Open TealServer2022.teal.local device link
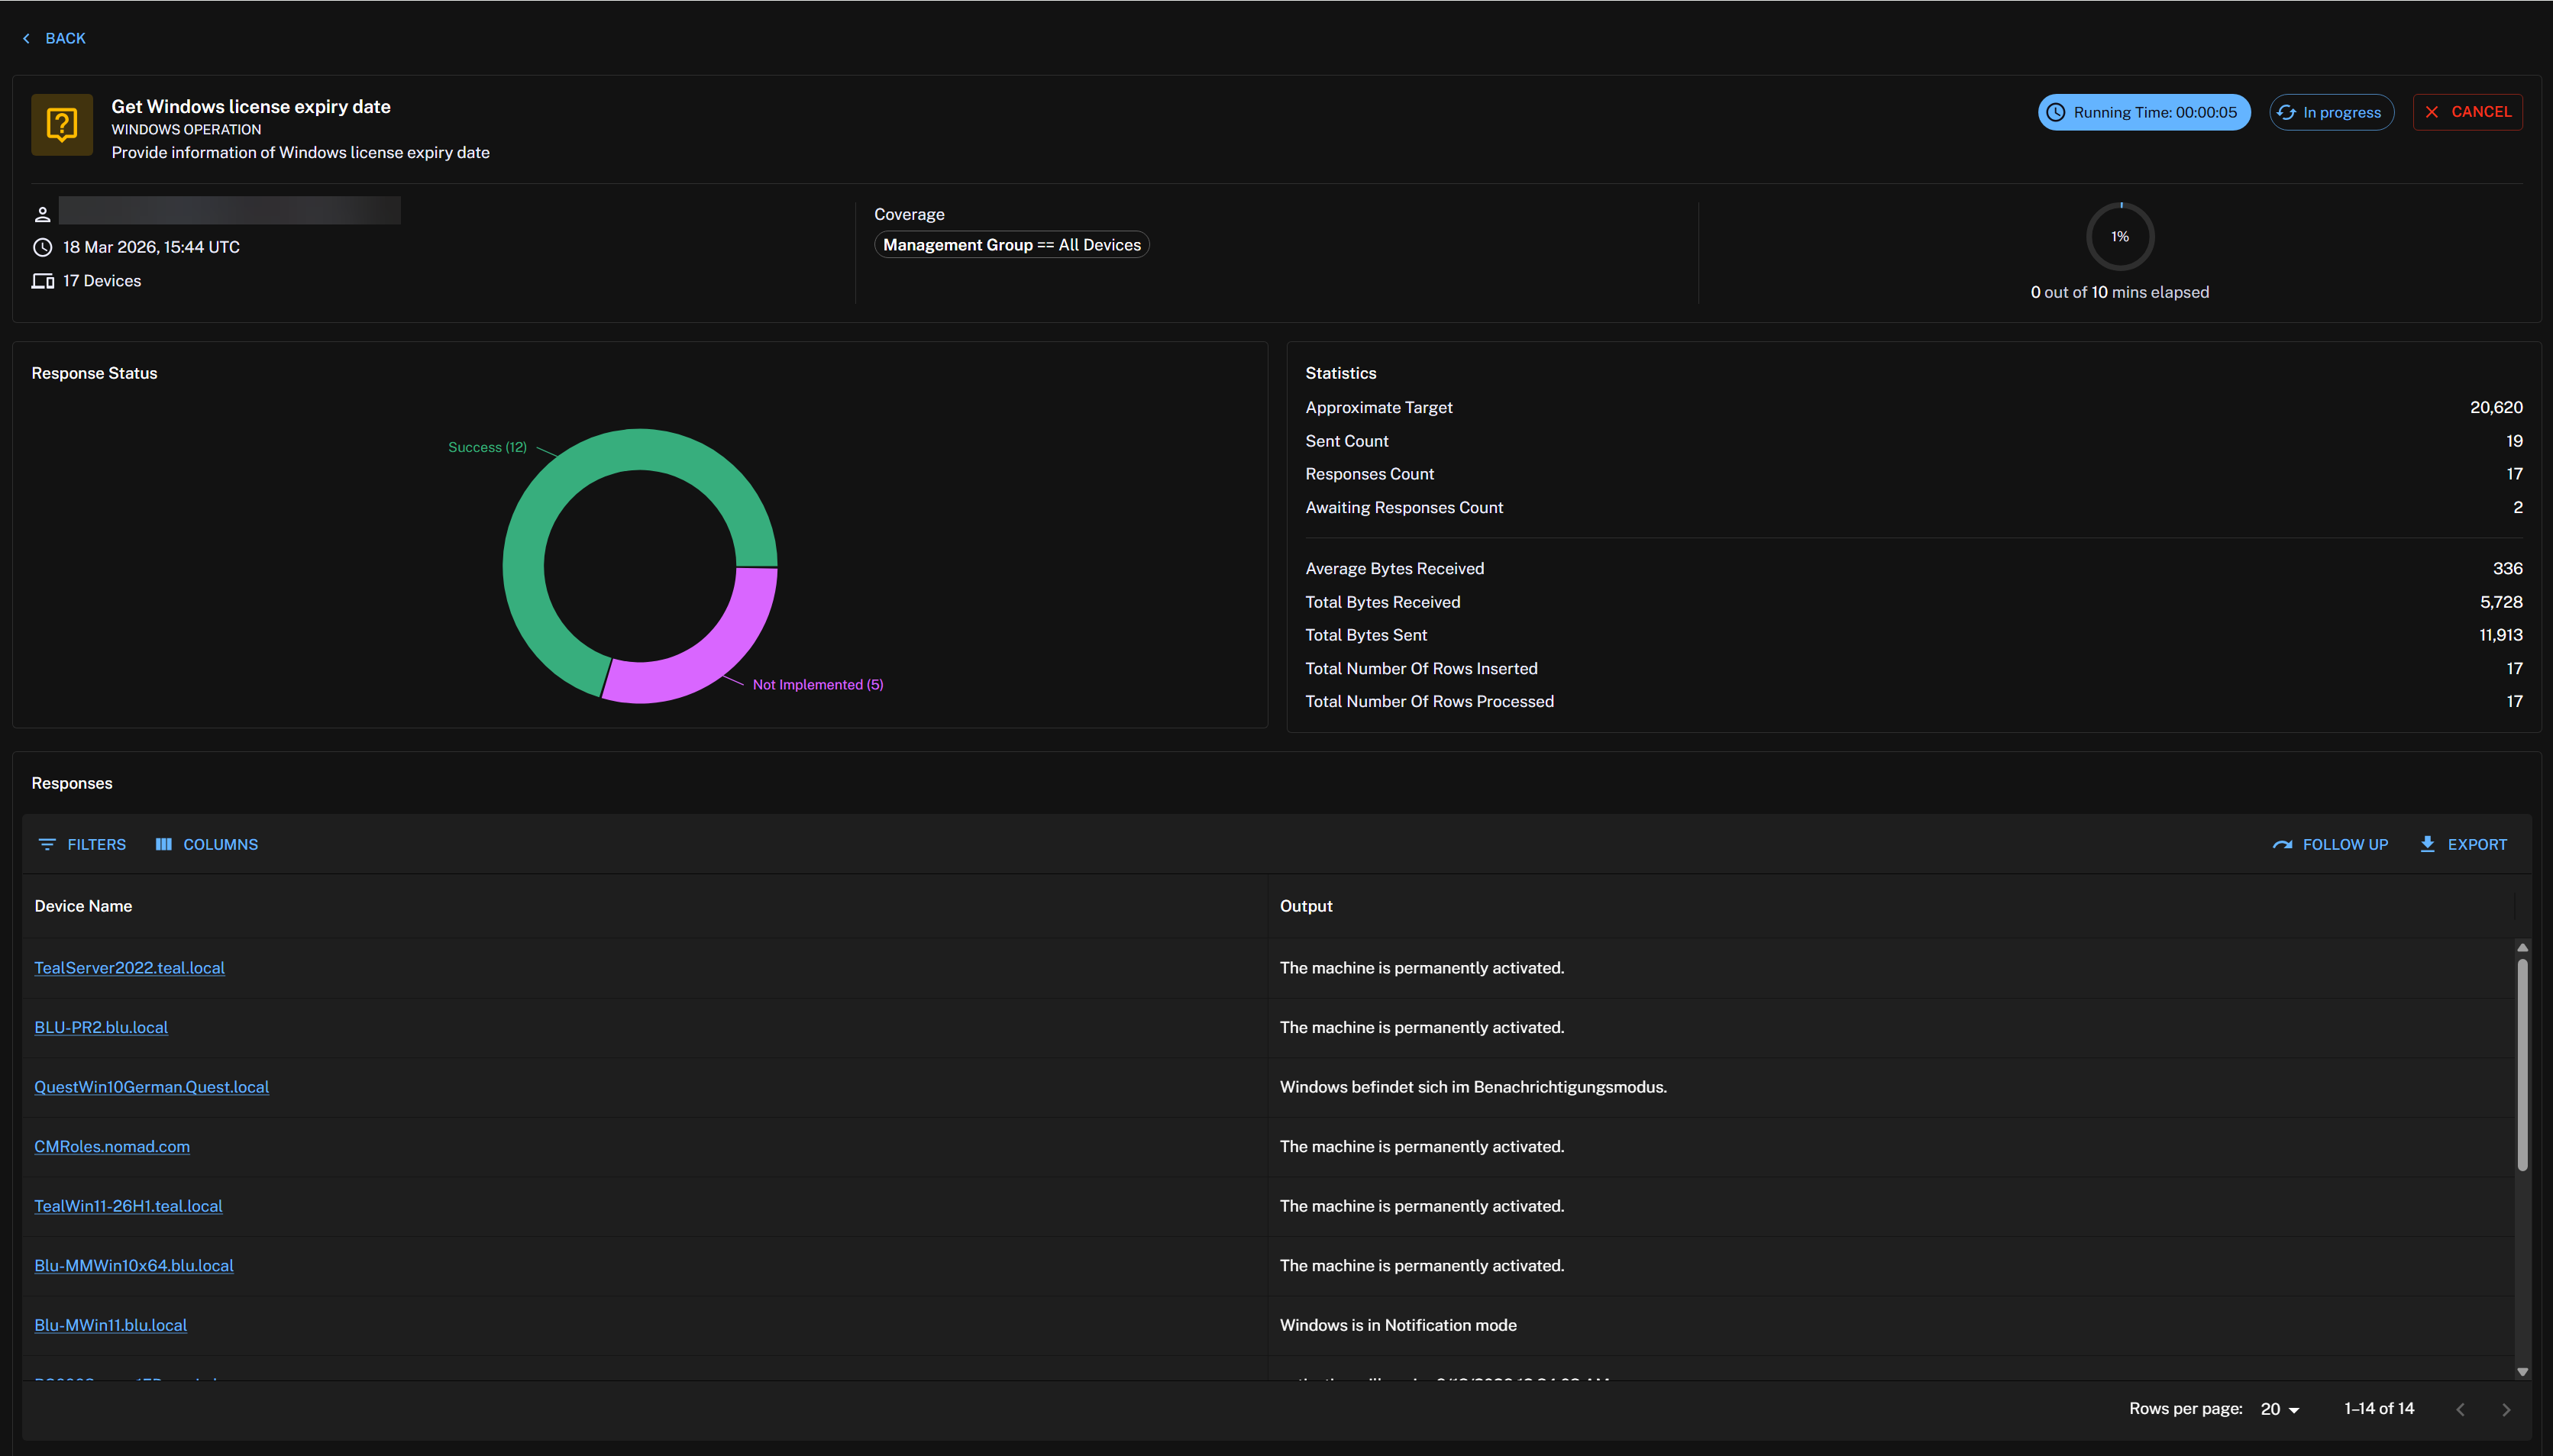This screenshot has width=2553, height=1456. [129, 968]
